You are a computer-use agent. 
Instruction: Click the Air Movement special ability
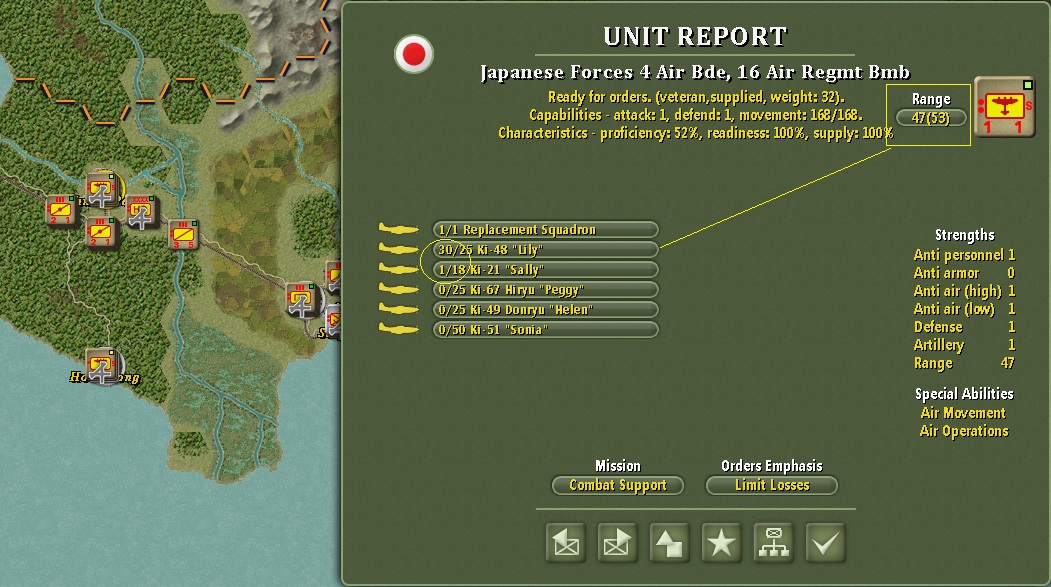pos(963,413)
